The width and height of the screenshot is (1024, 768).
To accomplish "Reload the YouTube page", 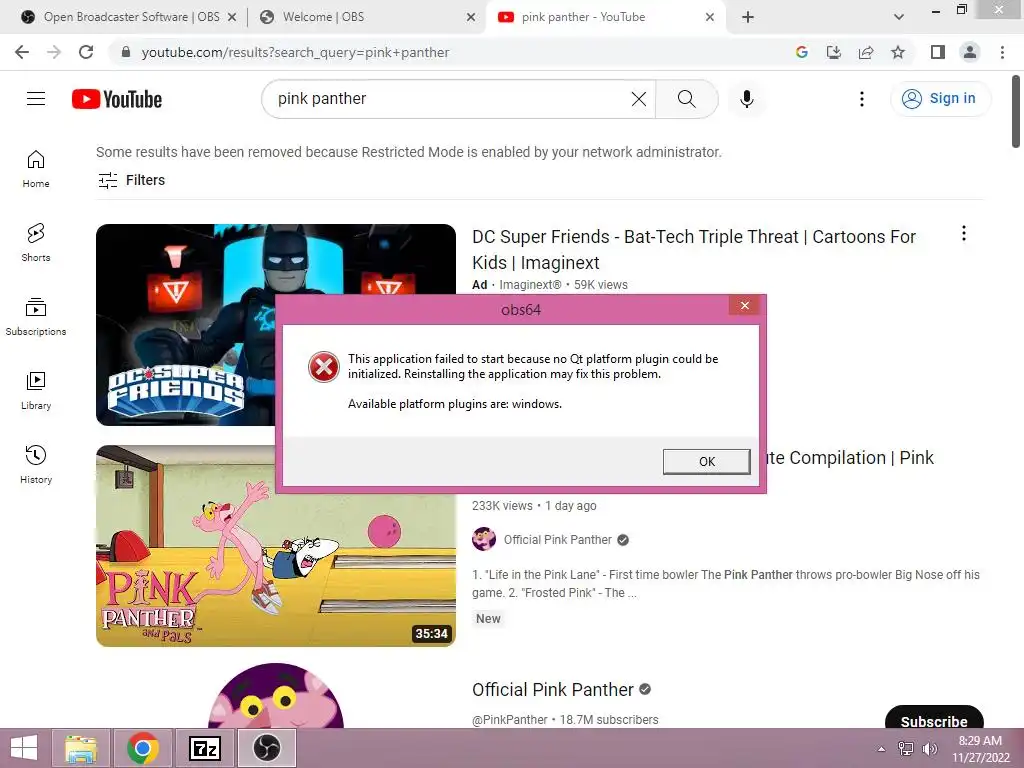I will point(86,52).
